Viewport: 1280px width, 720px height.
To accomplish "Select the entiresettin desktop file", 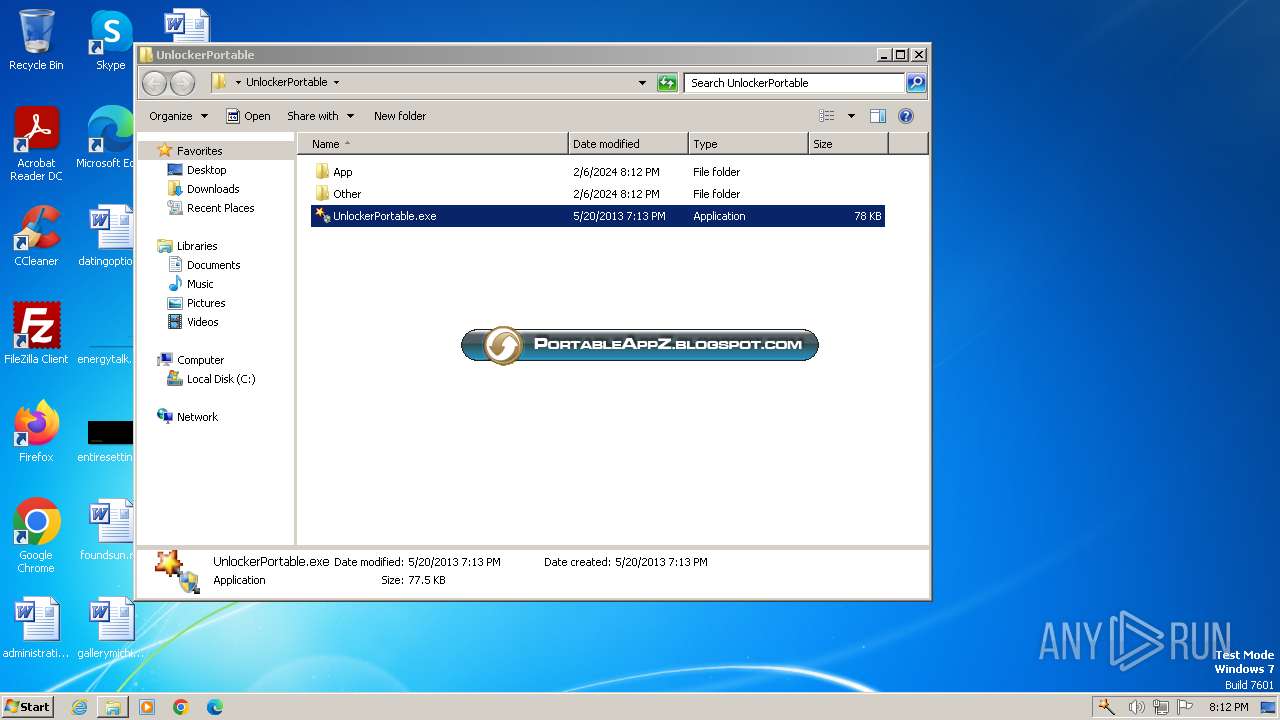I will [x=107, y=440].
